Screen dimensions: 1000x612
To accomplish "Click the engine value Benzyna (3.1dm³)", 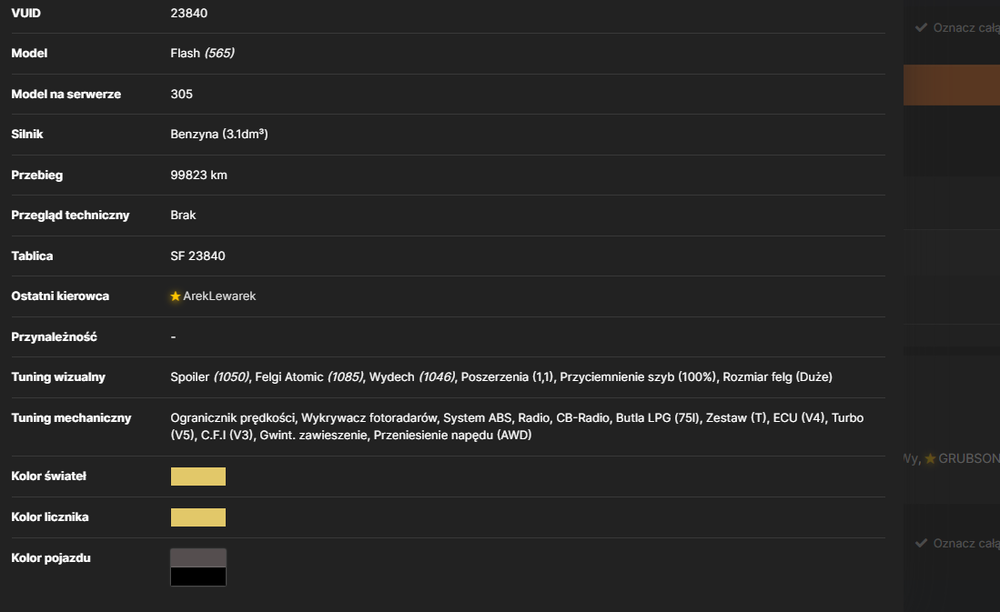I will 219,135.
